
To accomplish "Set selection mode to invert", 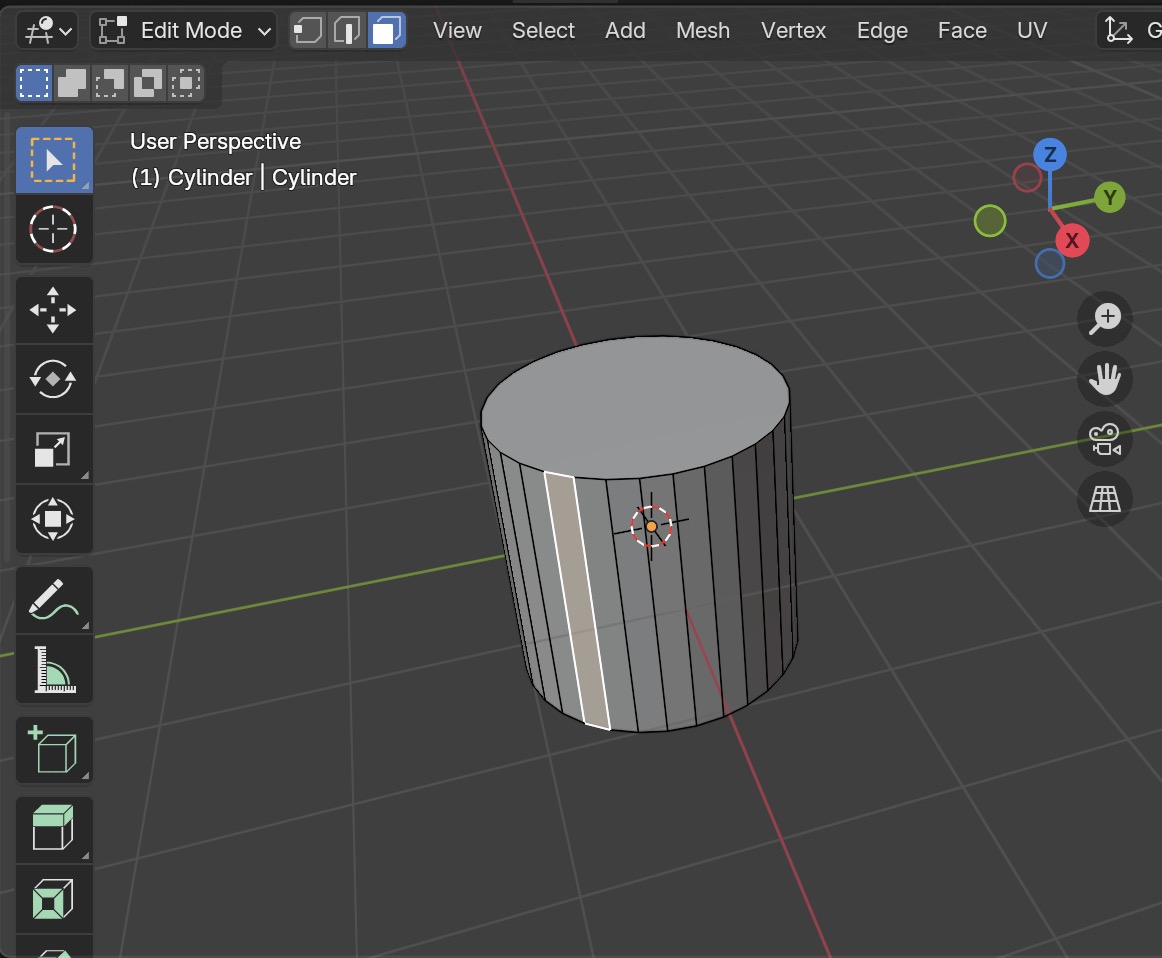I will tap(147, 82).
